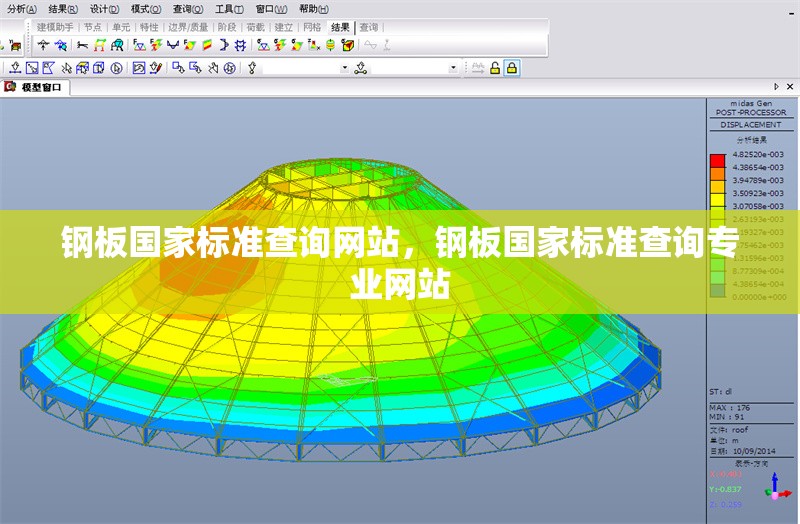
Task: Click the view axis triad icon
Action: click(776, 487)
